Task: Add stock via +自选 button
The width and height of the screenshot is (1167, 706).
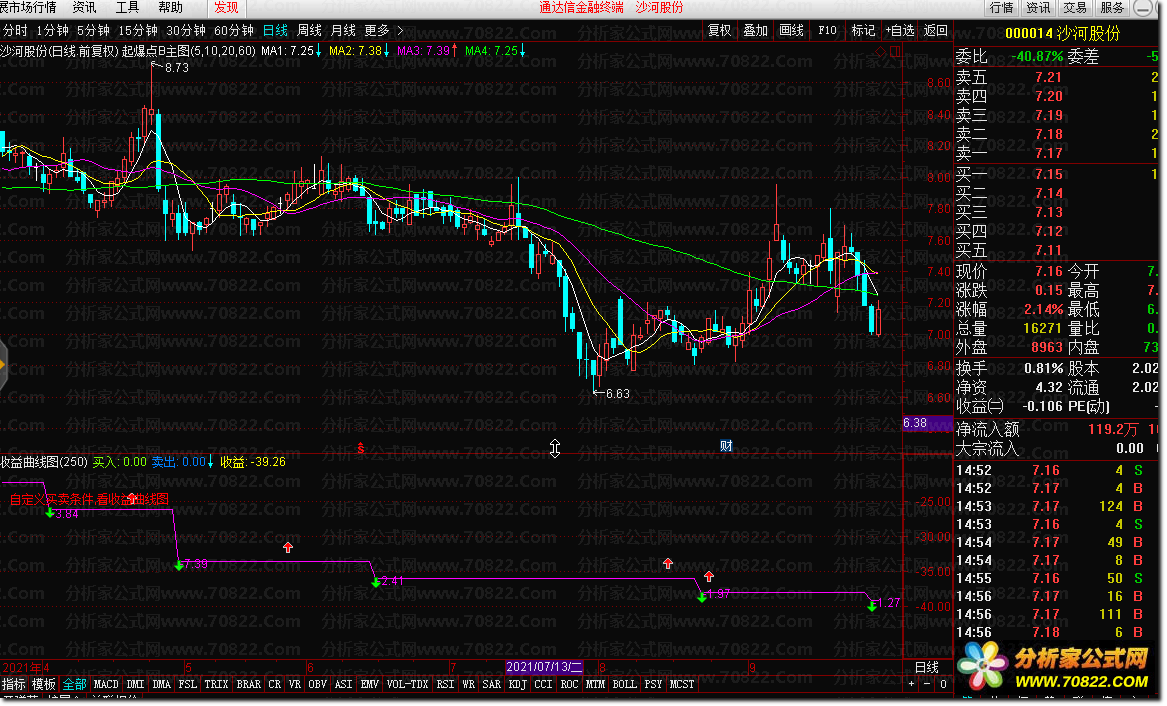Action: click(x=899, y=31)
